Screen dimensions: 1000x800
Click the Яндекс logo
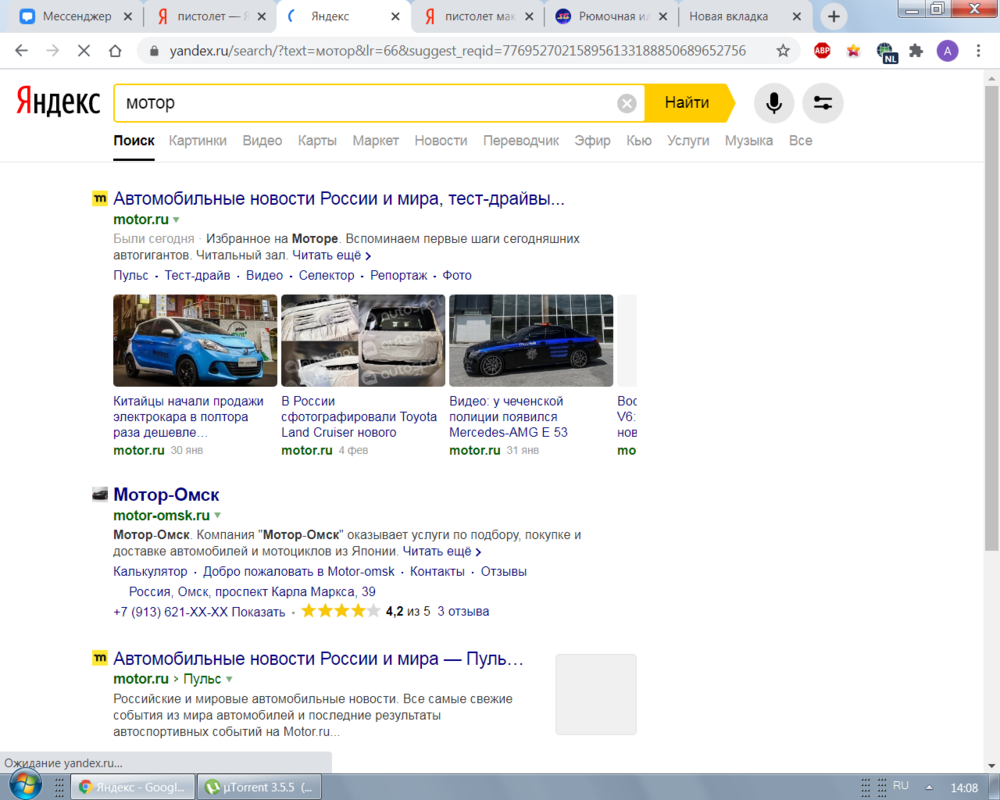point(58,102)
